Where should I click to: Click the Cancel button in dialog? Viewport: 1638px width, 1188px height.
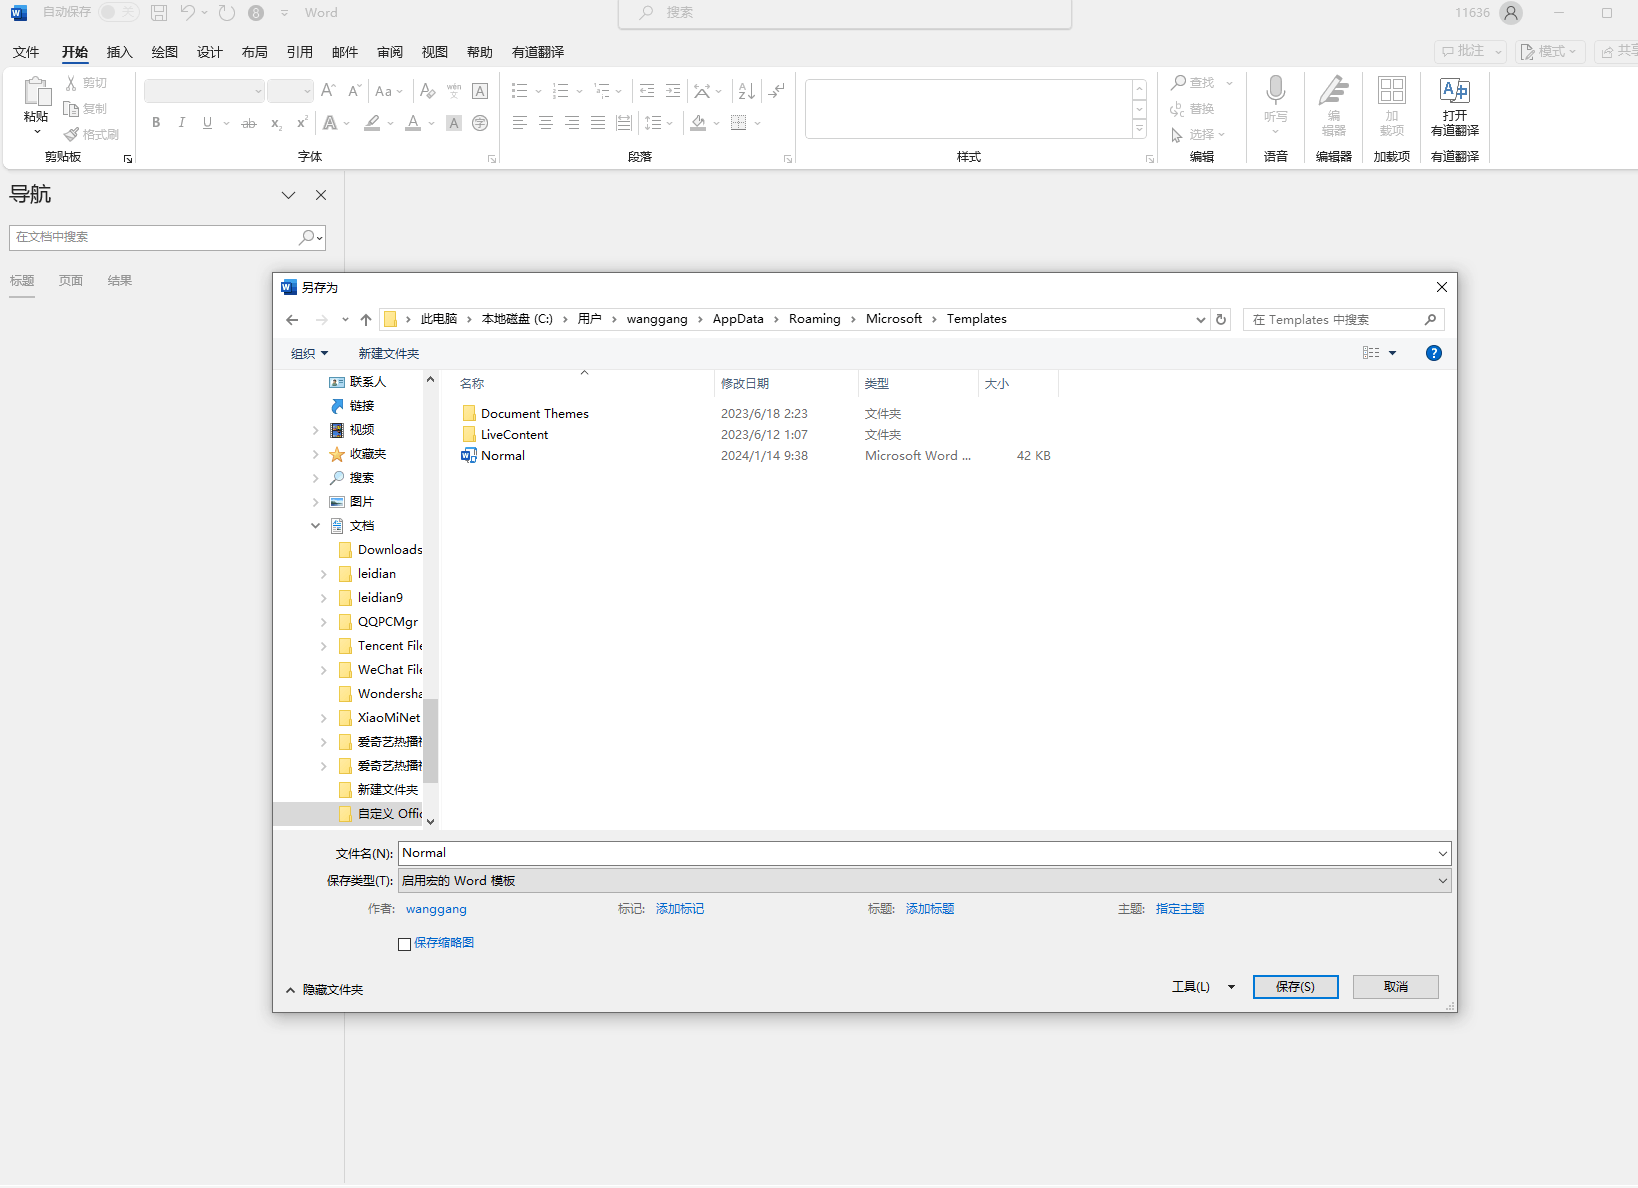[x=1396, y=987]
